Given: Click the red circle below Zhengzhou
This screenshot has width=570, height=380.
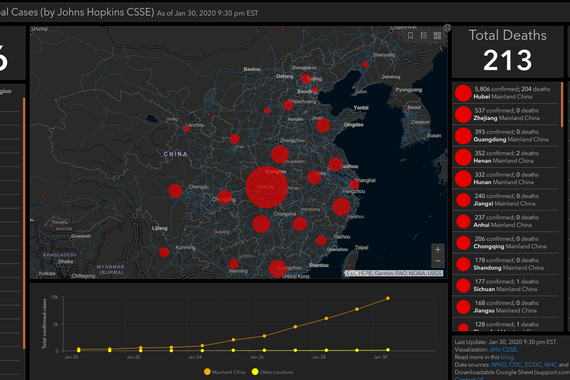Looking at the screenshot, I should (x=280, y=154).
